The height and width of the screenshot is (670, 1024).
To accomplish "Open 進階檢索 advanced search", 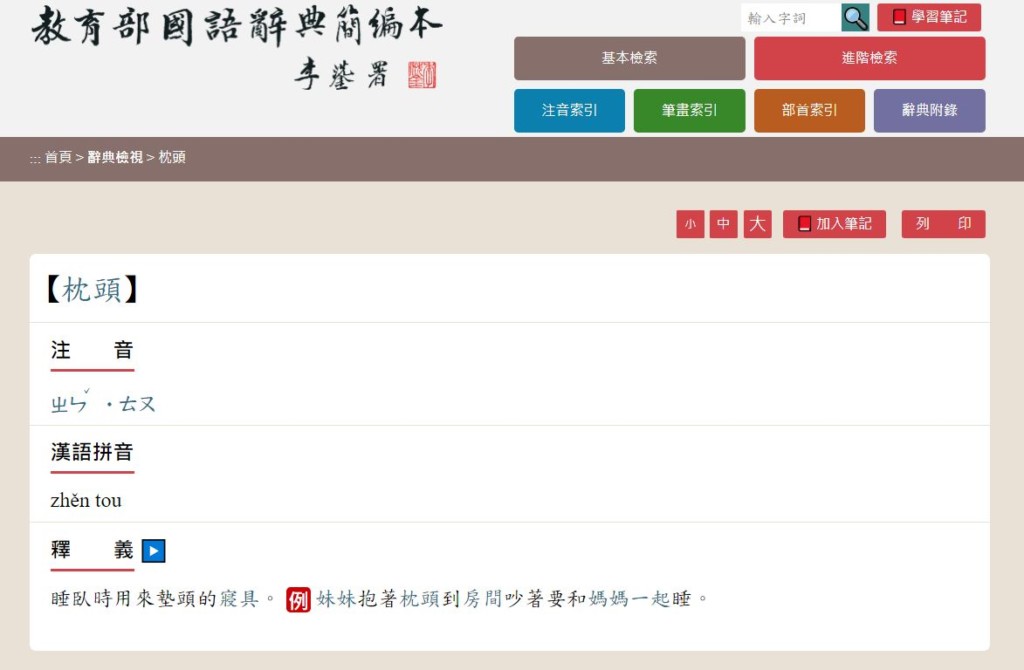I will [x=869, y=58].
